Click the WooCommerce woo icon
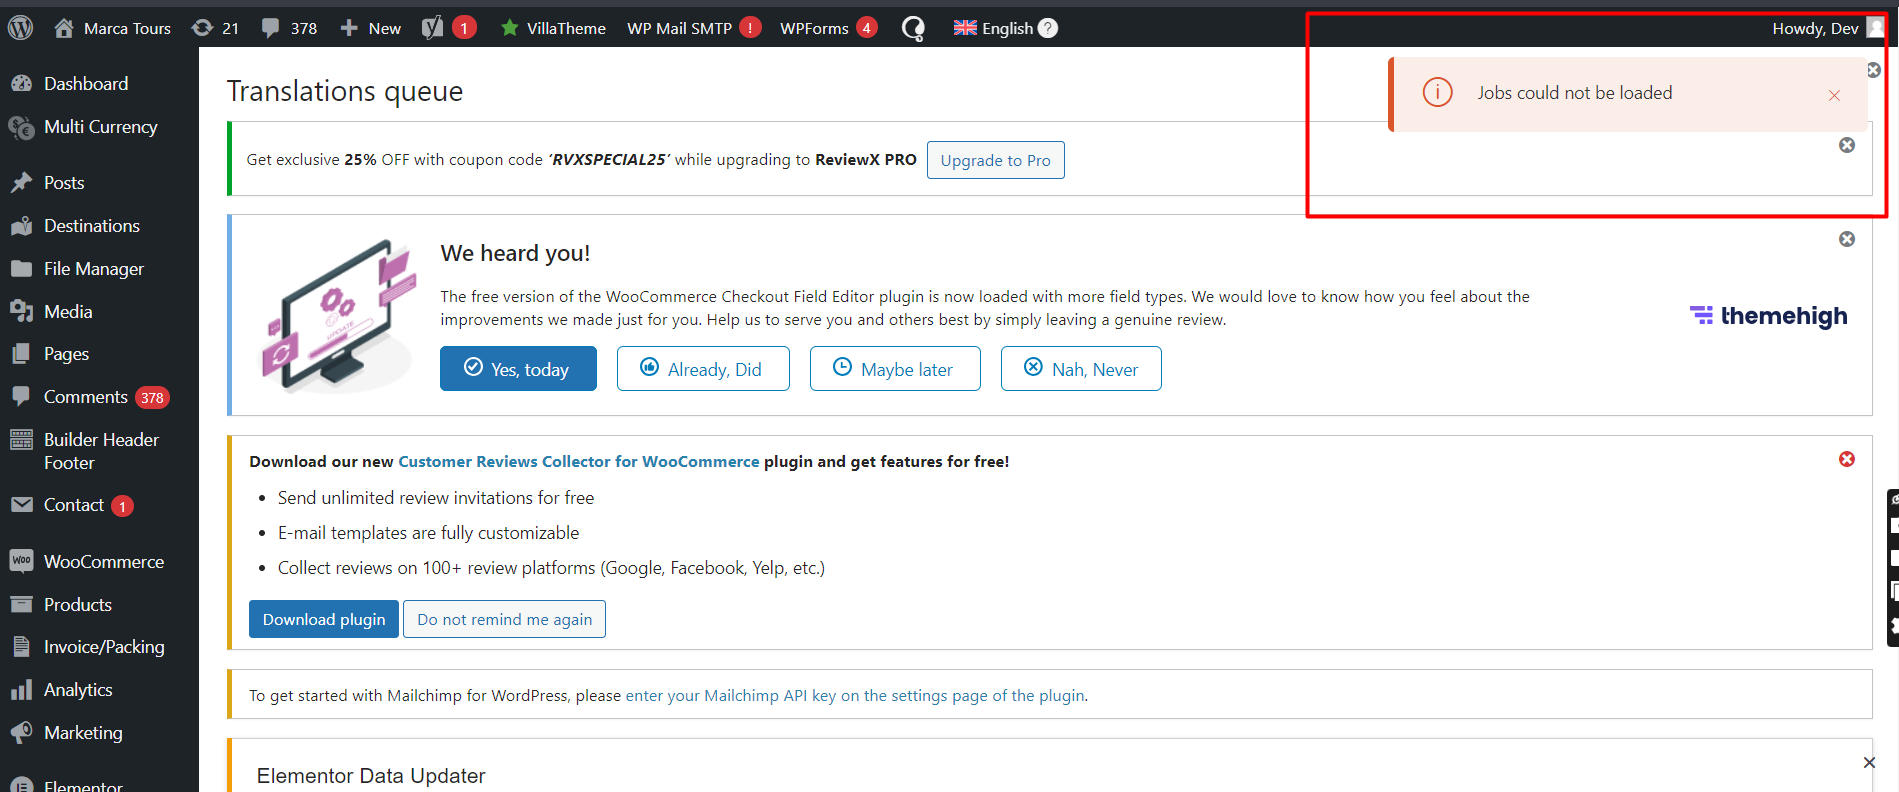Image resolution: width=1899 pixels, height=792 pixels. [21, 561]
